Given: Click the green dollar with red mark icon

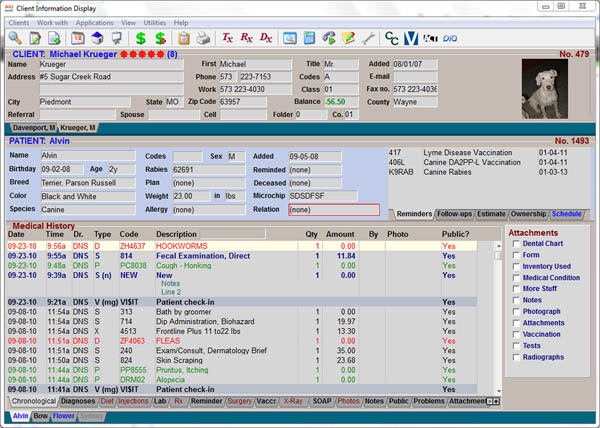Looking at the screenshot, I should coord(160,38).
